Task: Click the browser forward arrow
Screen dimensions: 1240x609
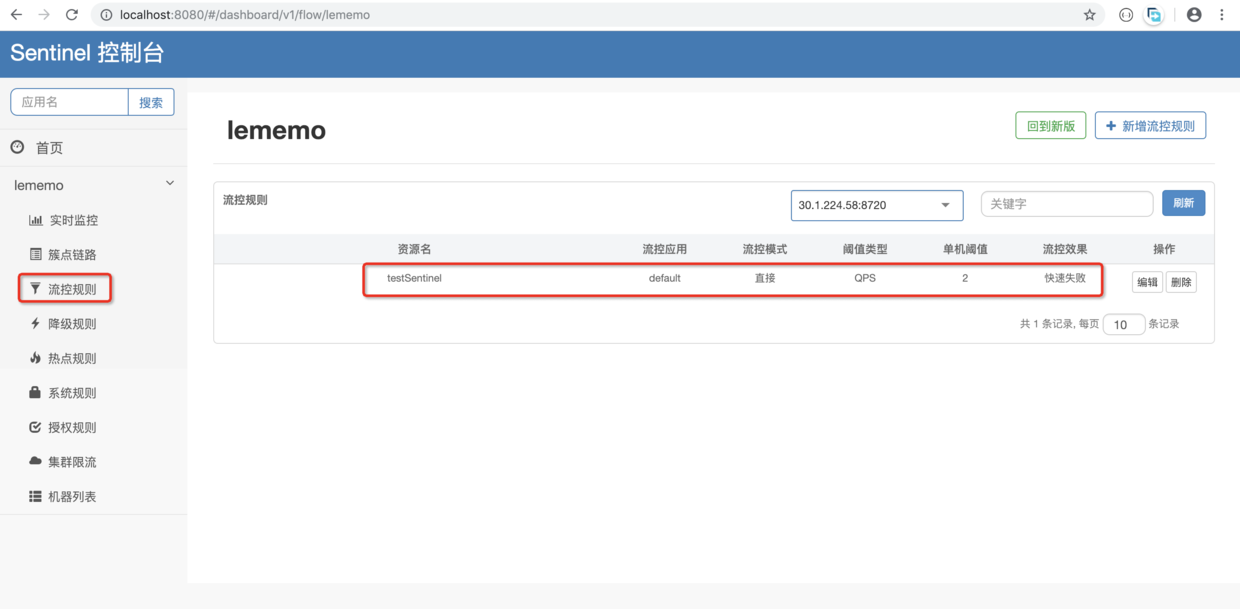Action: coord(44,15)
